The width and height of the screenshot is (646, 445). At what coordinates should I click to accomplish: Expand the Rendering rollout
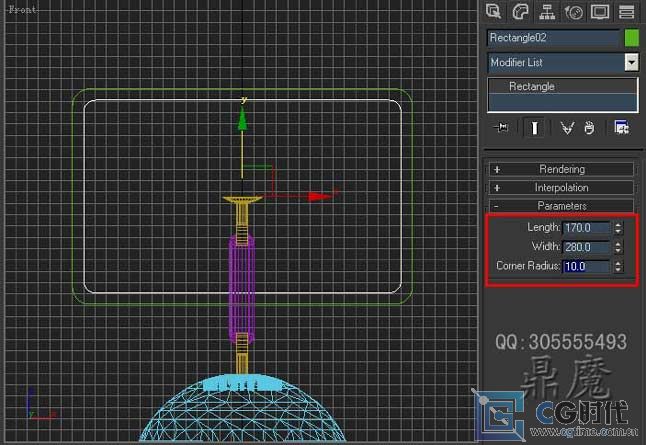click(x=561, y=169)
